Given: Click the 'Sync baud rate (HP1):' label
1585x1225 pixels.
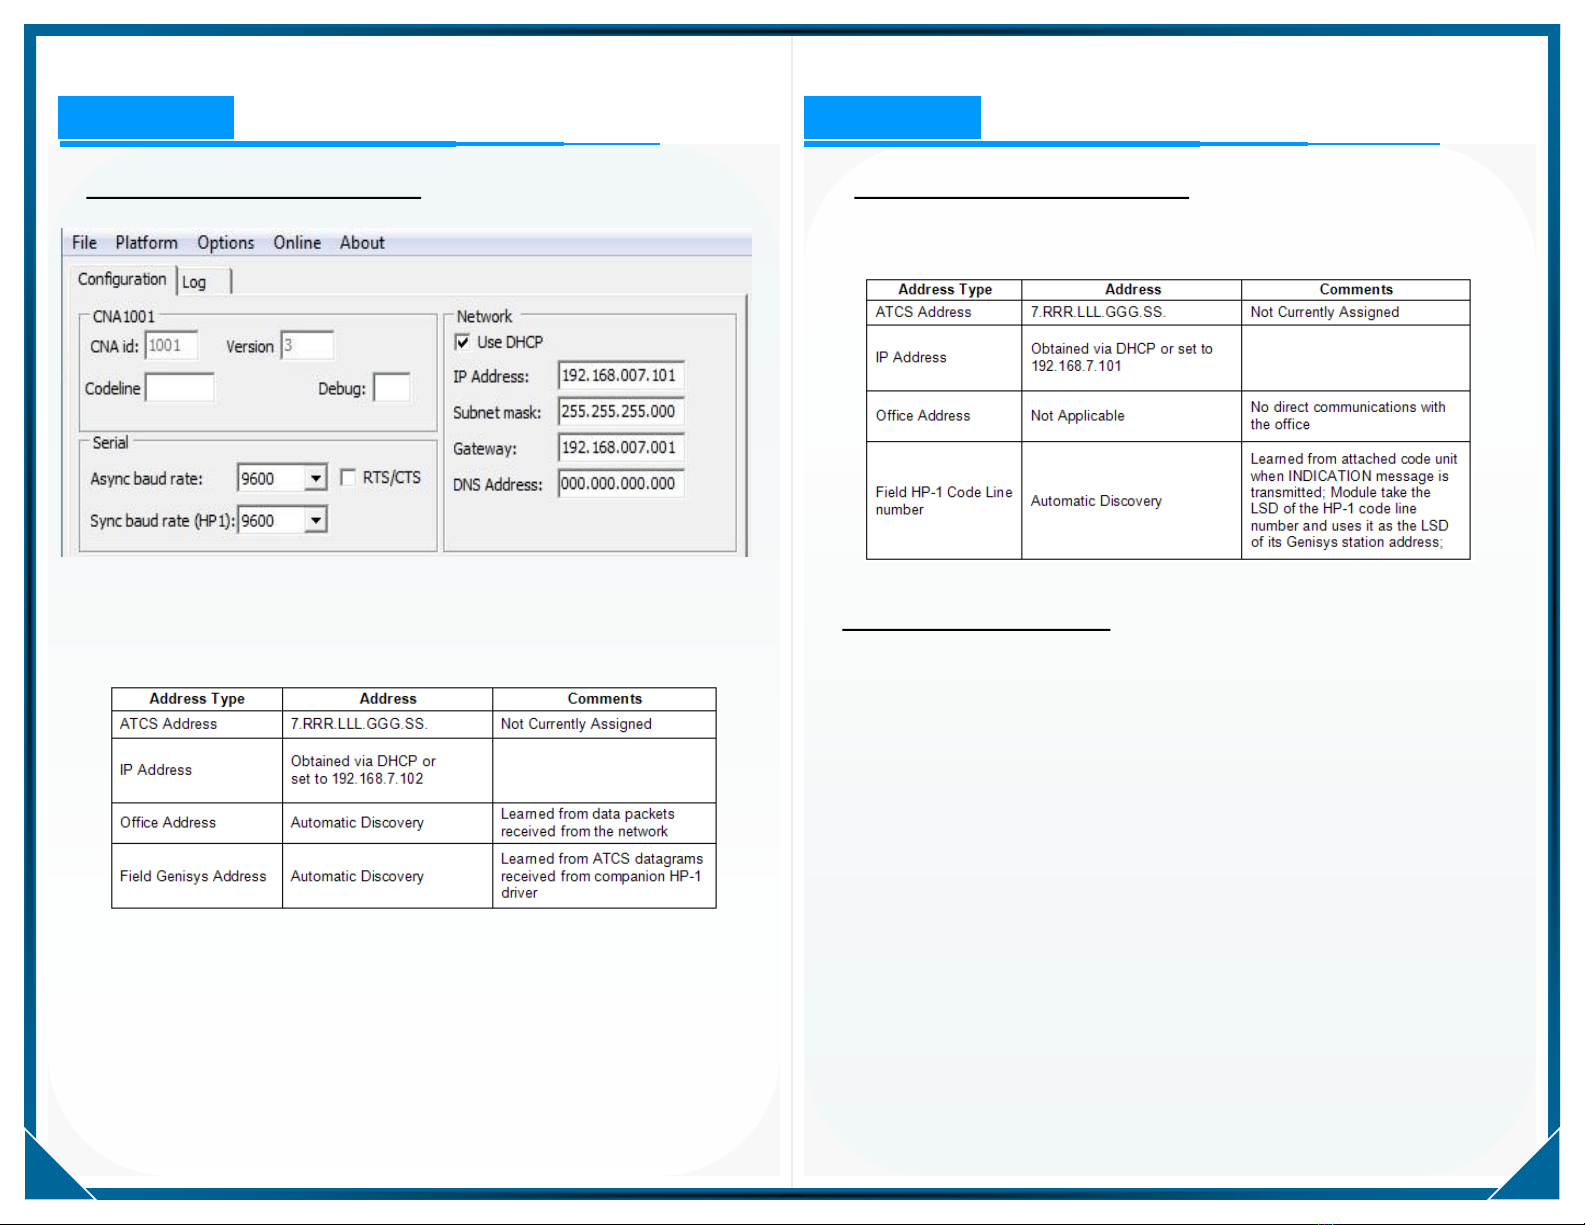Looking at the screenshot, I should pyautogui.click(x=162, y=521).
